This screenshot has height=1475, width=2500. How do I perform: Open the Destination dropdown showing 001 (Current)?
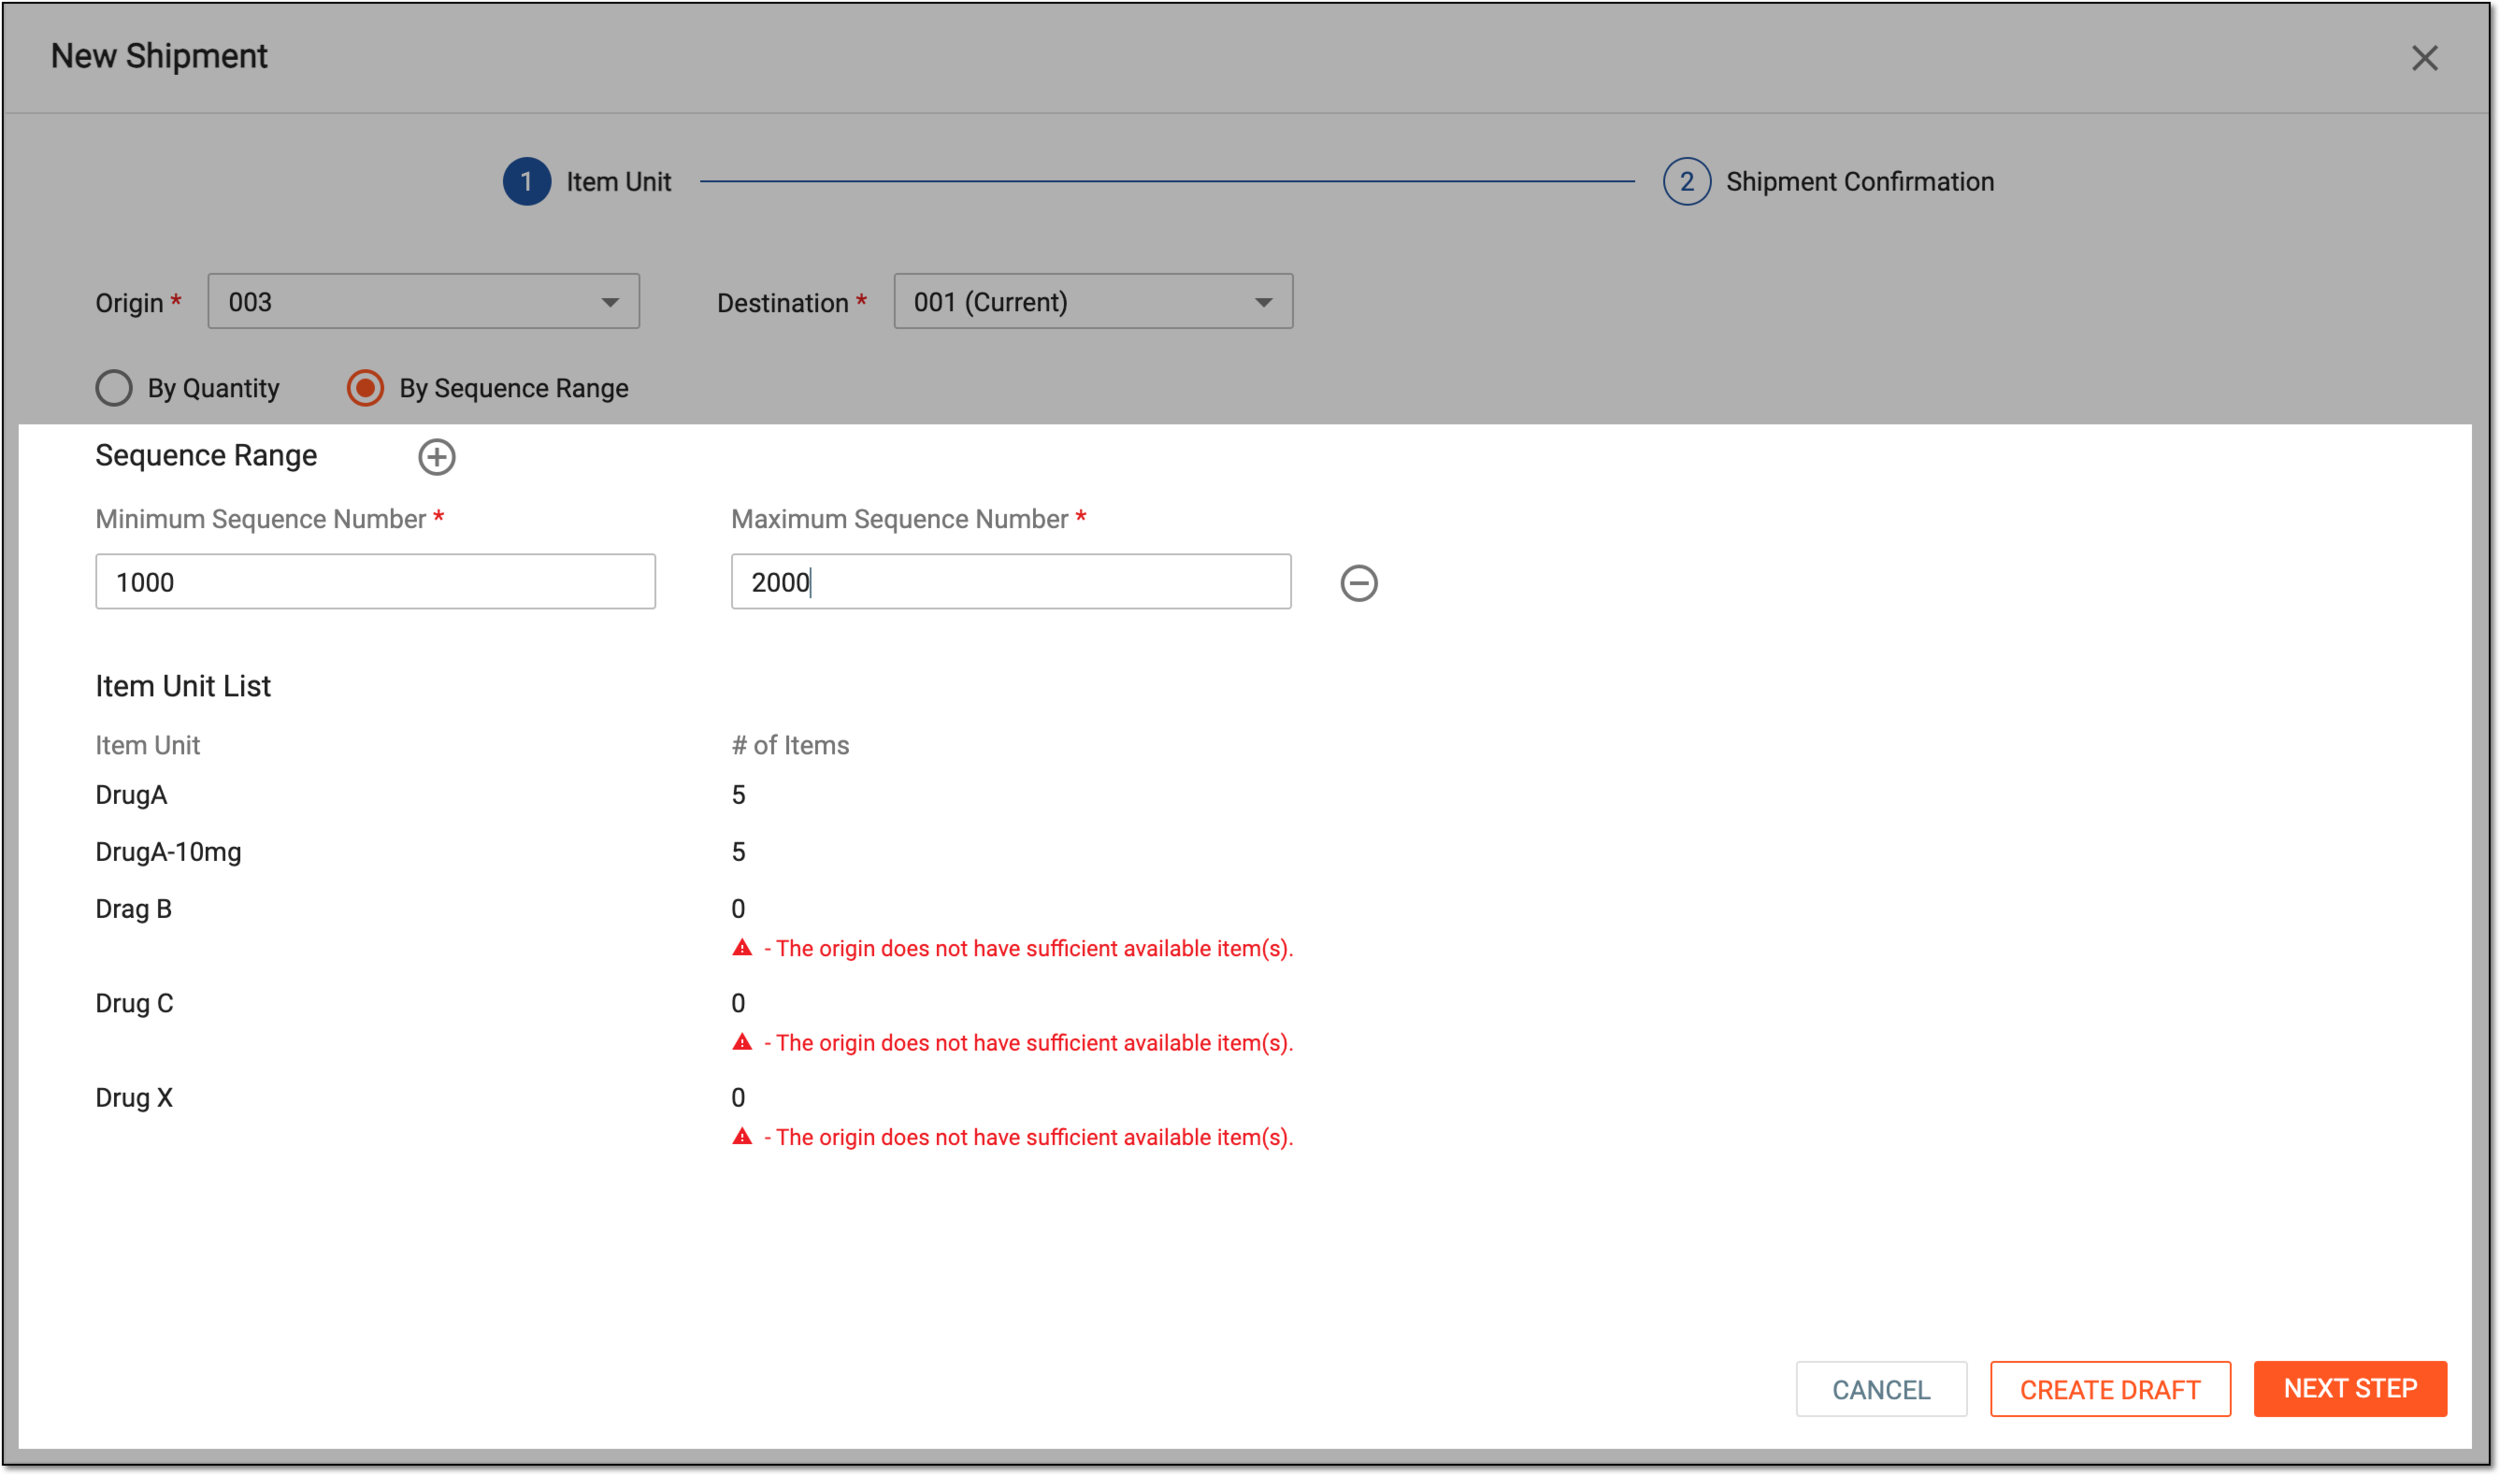click(1092, 301)
